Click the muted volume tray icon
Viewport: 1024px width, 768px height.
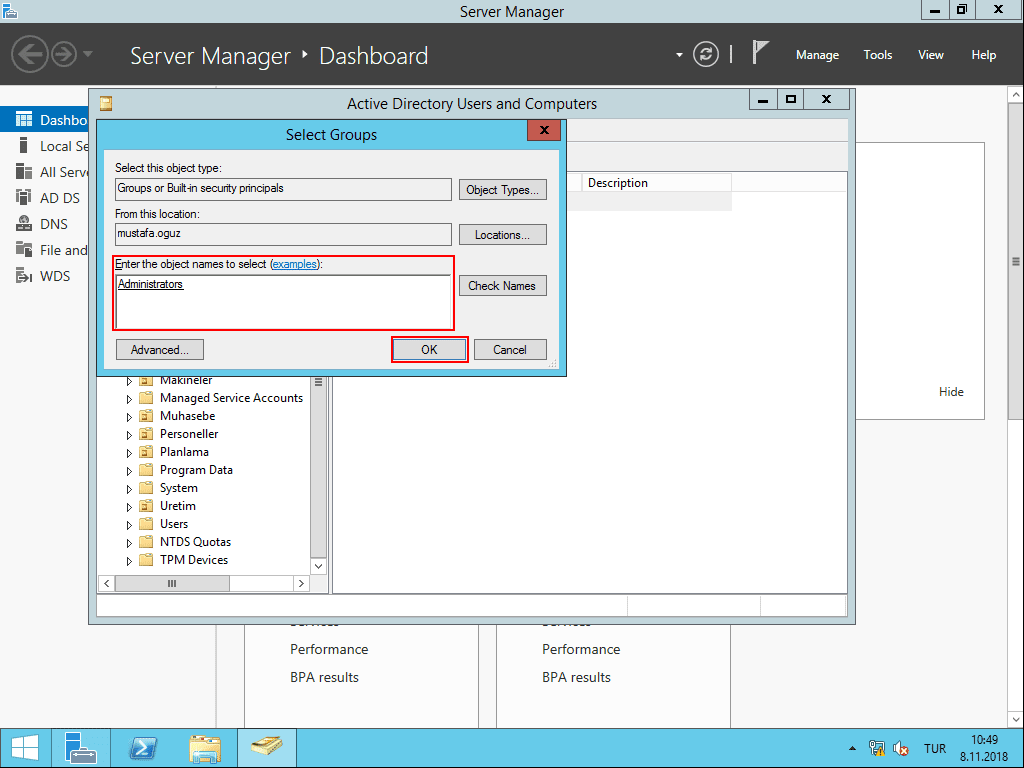901,748
